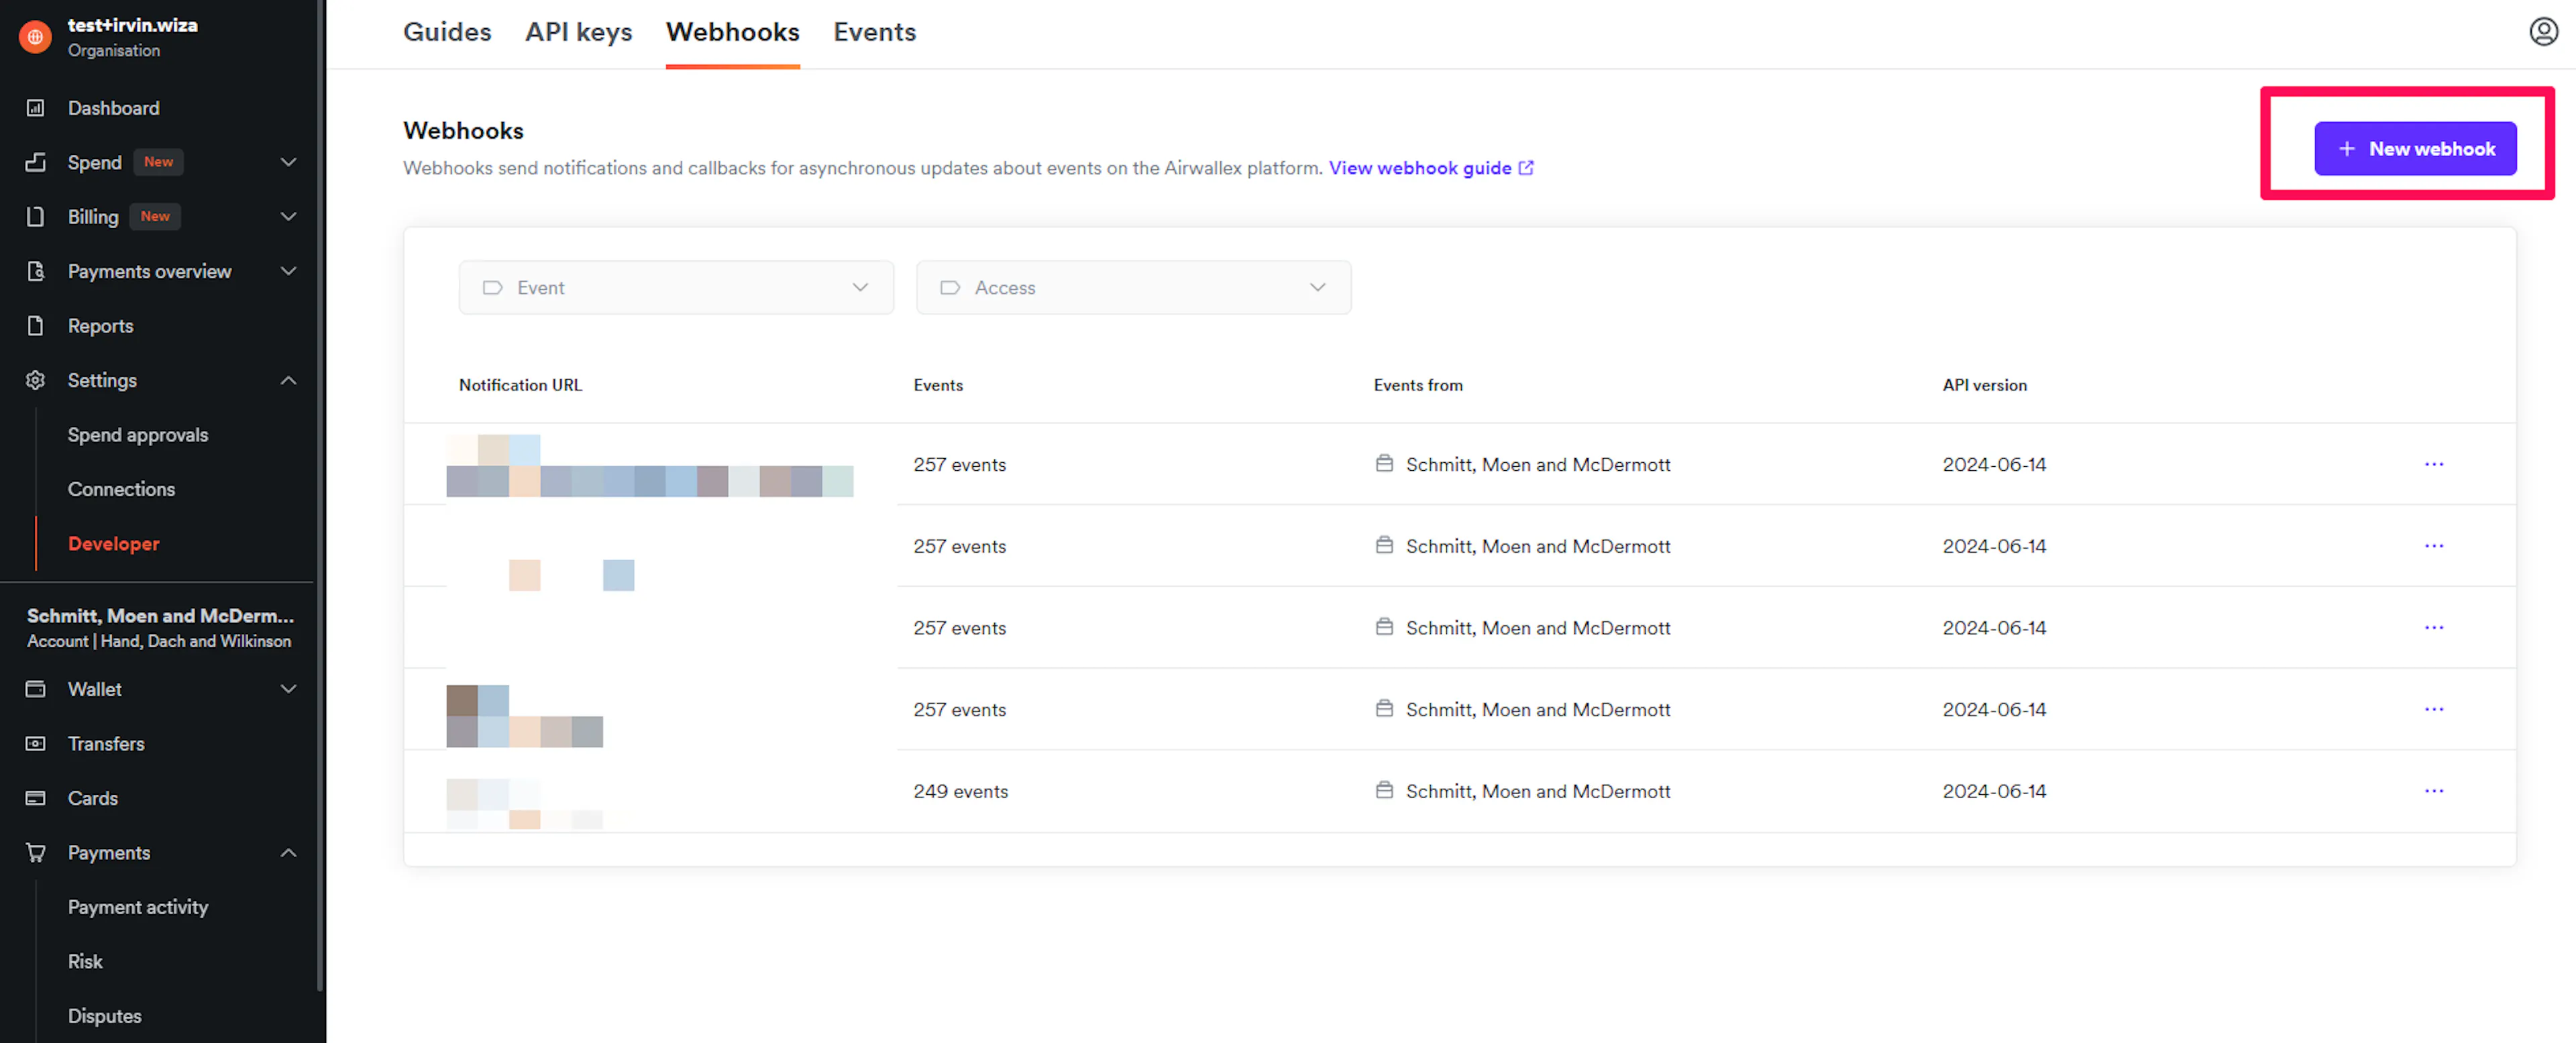Open the Access filter dropdown
Image resolution: width=2576 pixels, height=1043 pixels.
(x=1133, y=288)
